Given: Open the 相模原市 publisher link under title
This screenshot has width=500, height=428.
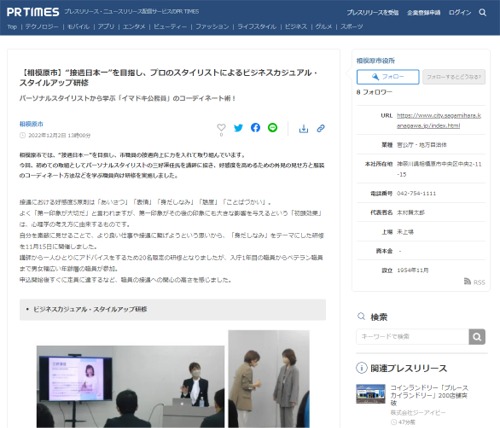Looking at the screenshot, I should (31, 124).
